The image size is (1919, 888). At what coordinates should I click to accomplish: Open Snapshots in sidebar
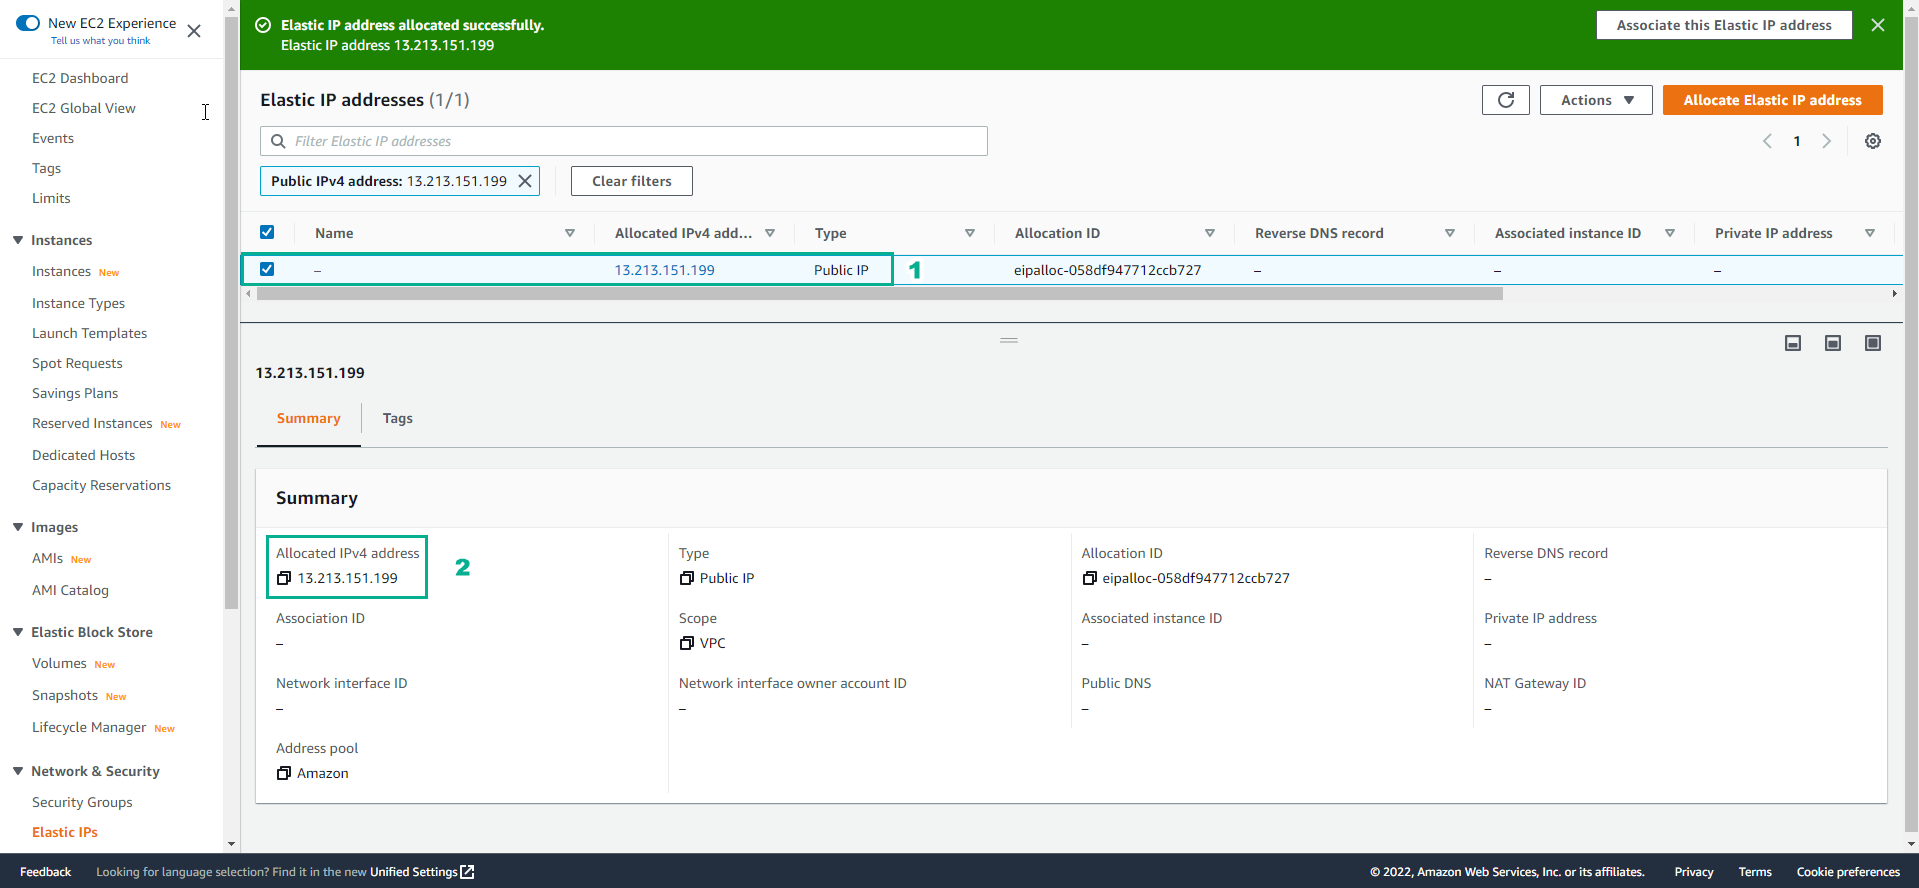[x=65, y=695]
